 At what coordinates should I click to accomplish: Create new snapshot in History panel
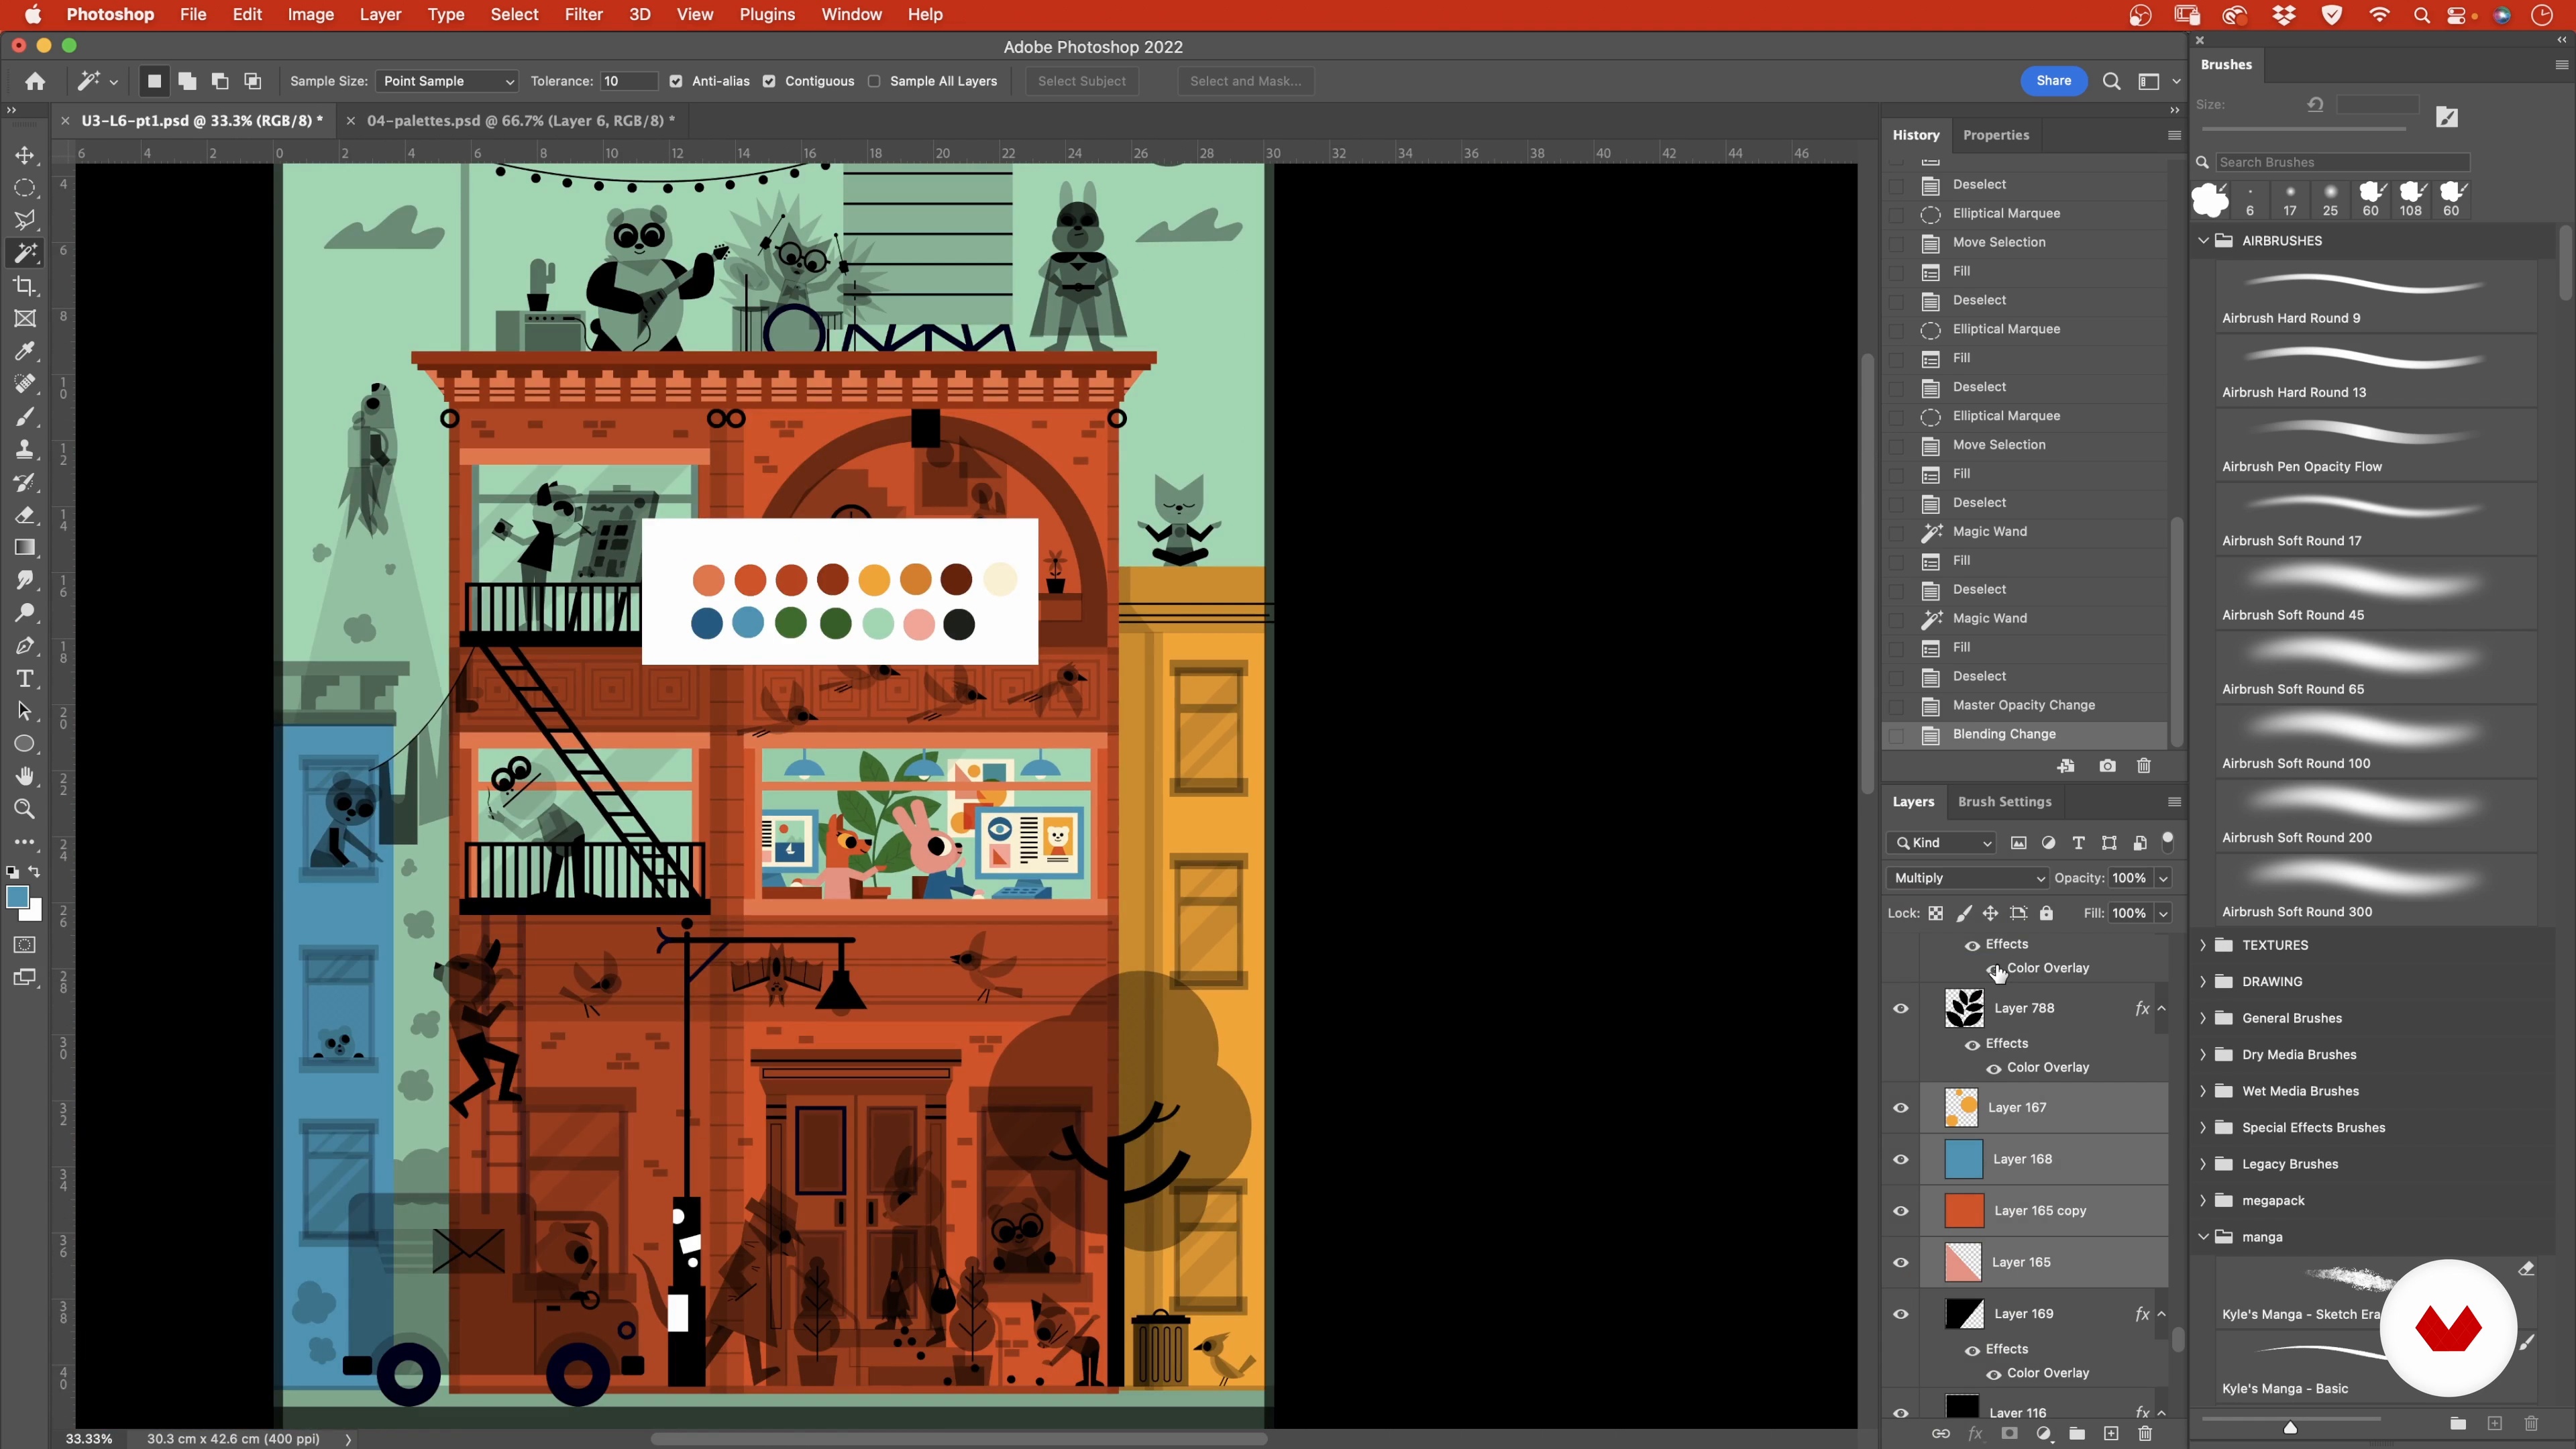[2107, 766]
